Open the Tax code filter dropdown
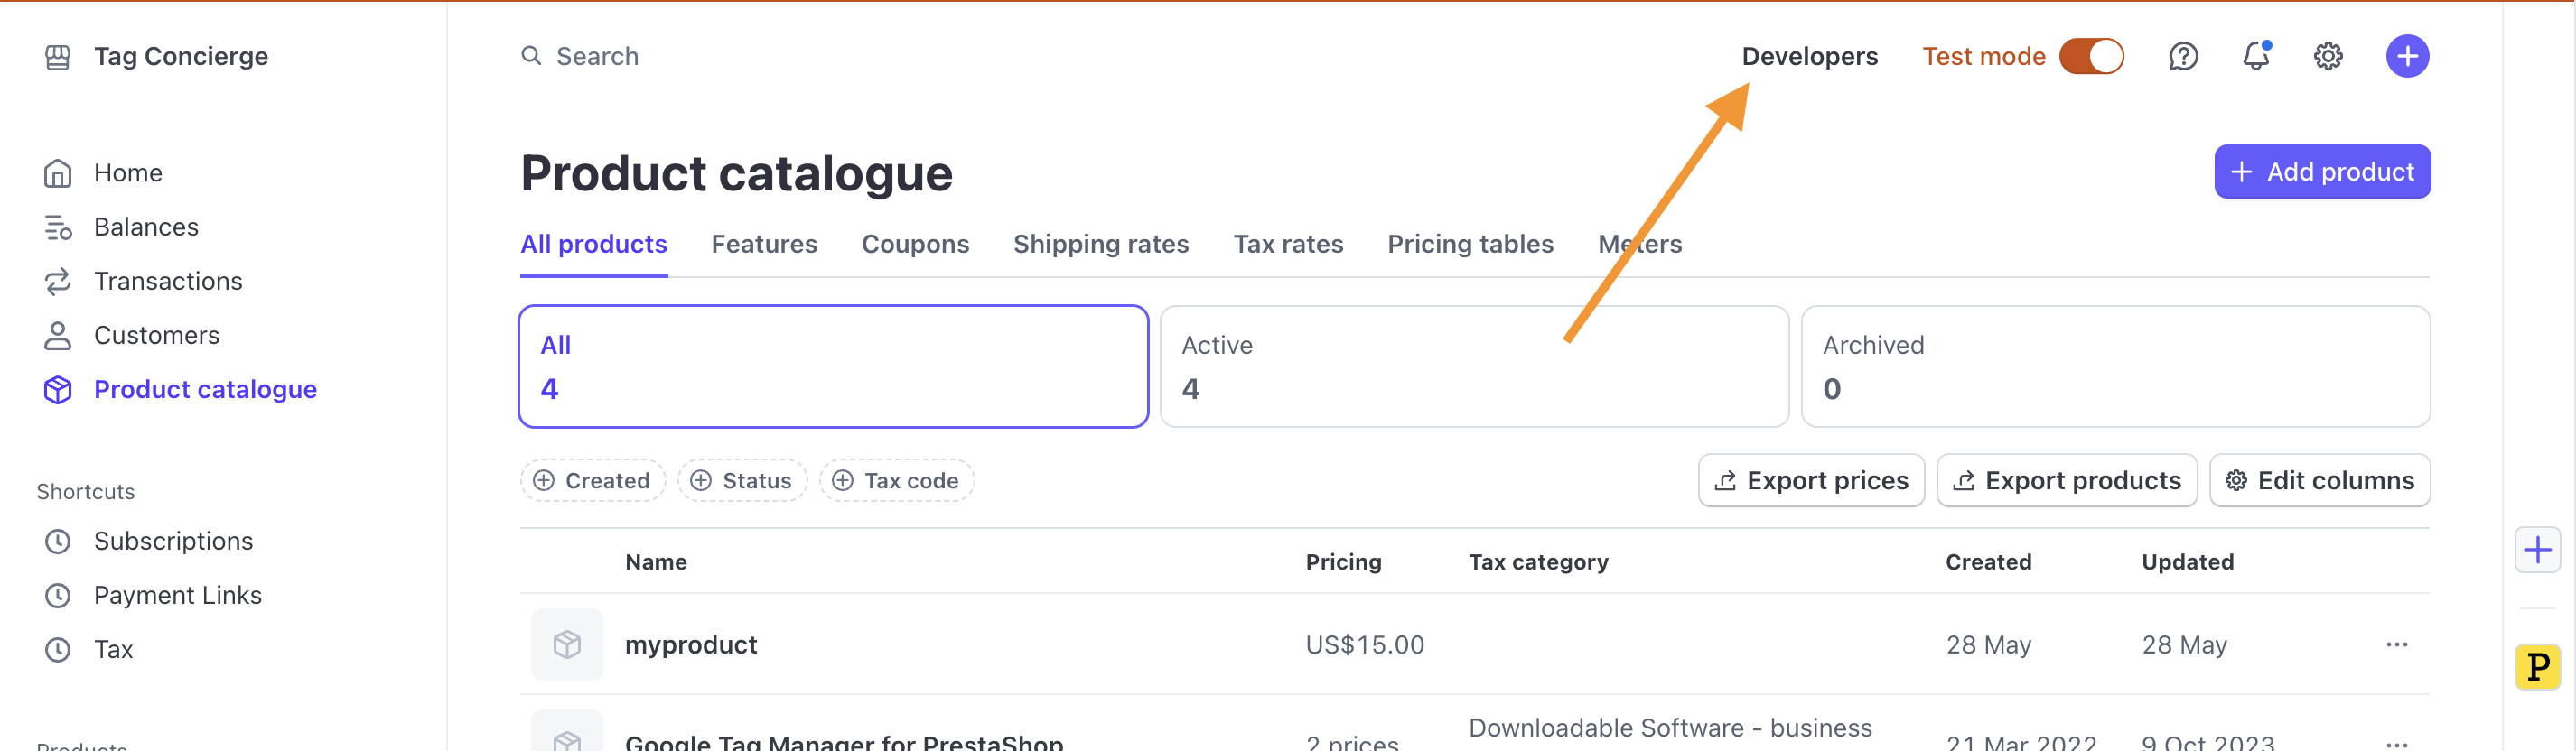2576x751 pixels. [896, 480]
